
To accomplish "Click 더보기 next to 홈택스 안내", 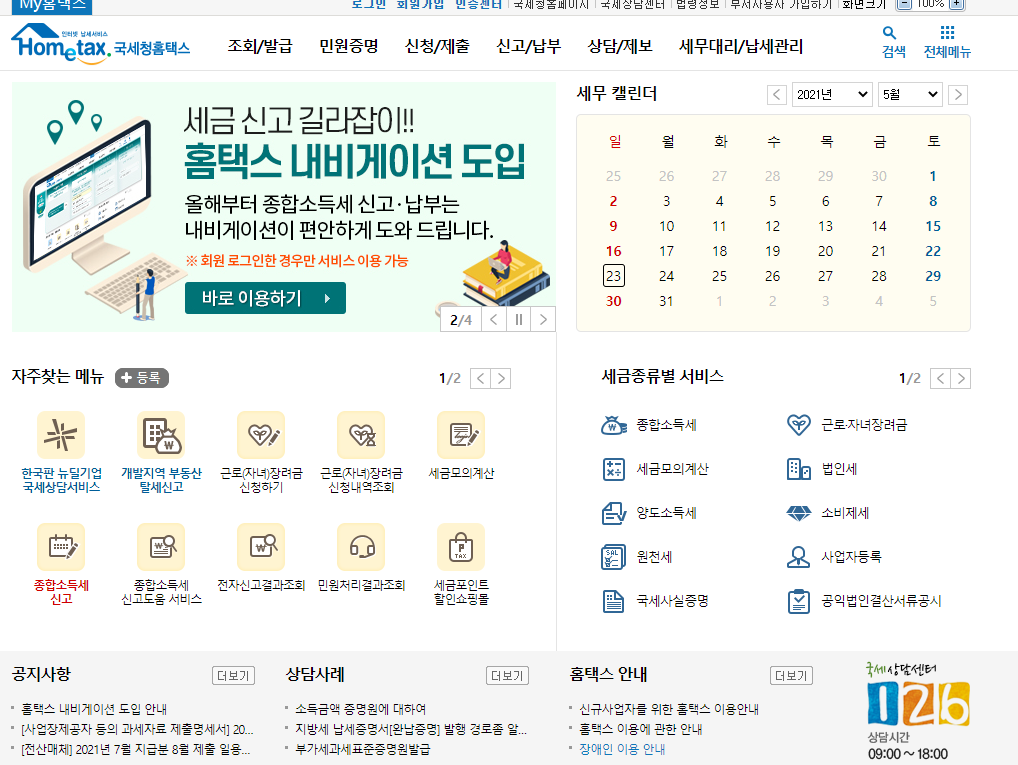I will pyautogui.click(x=791, y=675).
